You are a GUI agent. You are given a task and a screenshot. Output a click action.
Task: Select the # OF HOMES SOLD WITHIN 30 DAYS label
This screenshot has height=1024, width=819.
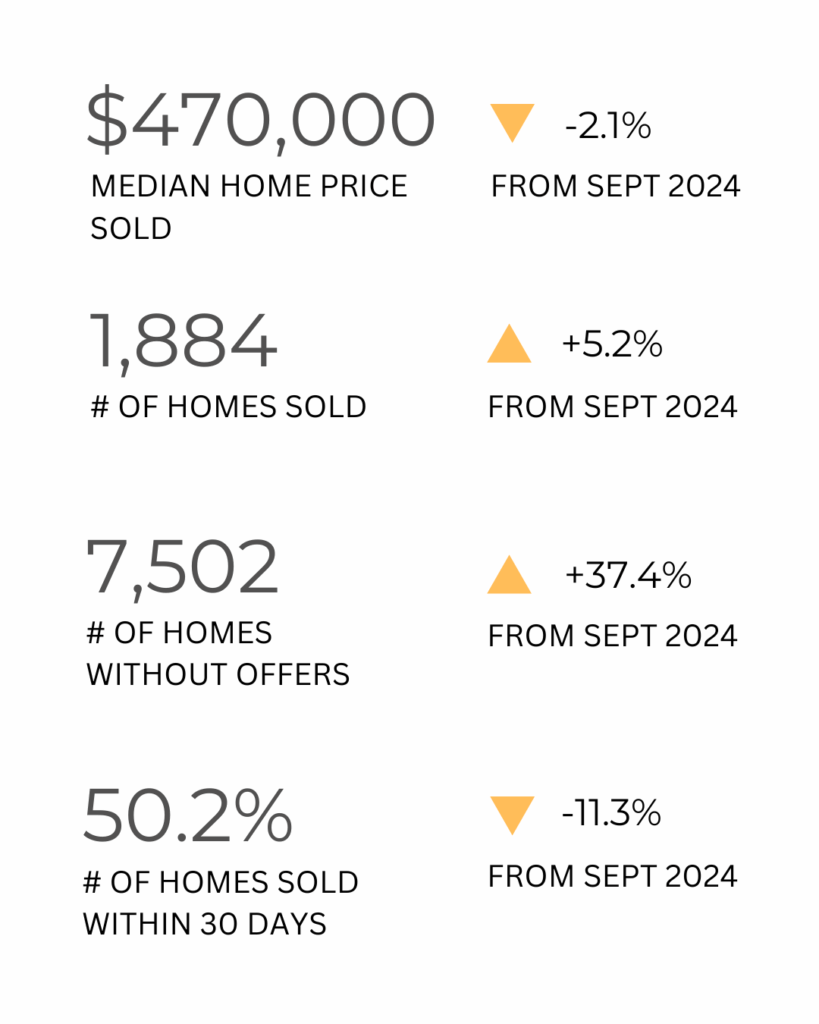coord(220,903)
